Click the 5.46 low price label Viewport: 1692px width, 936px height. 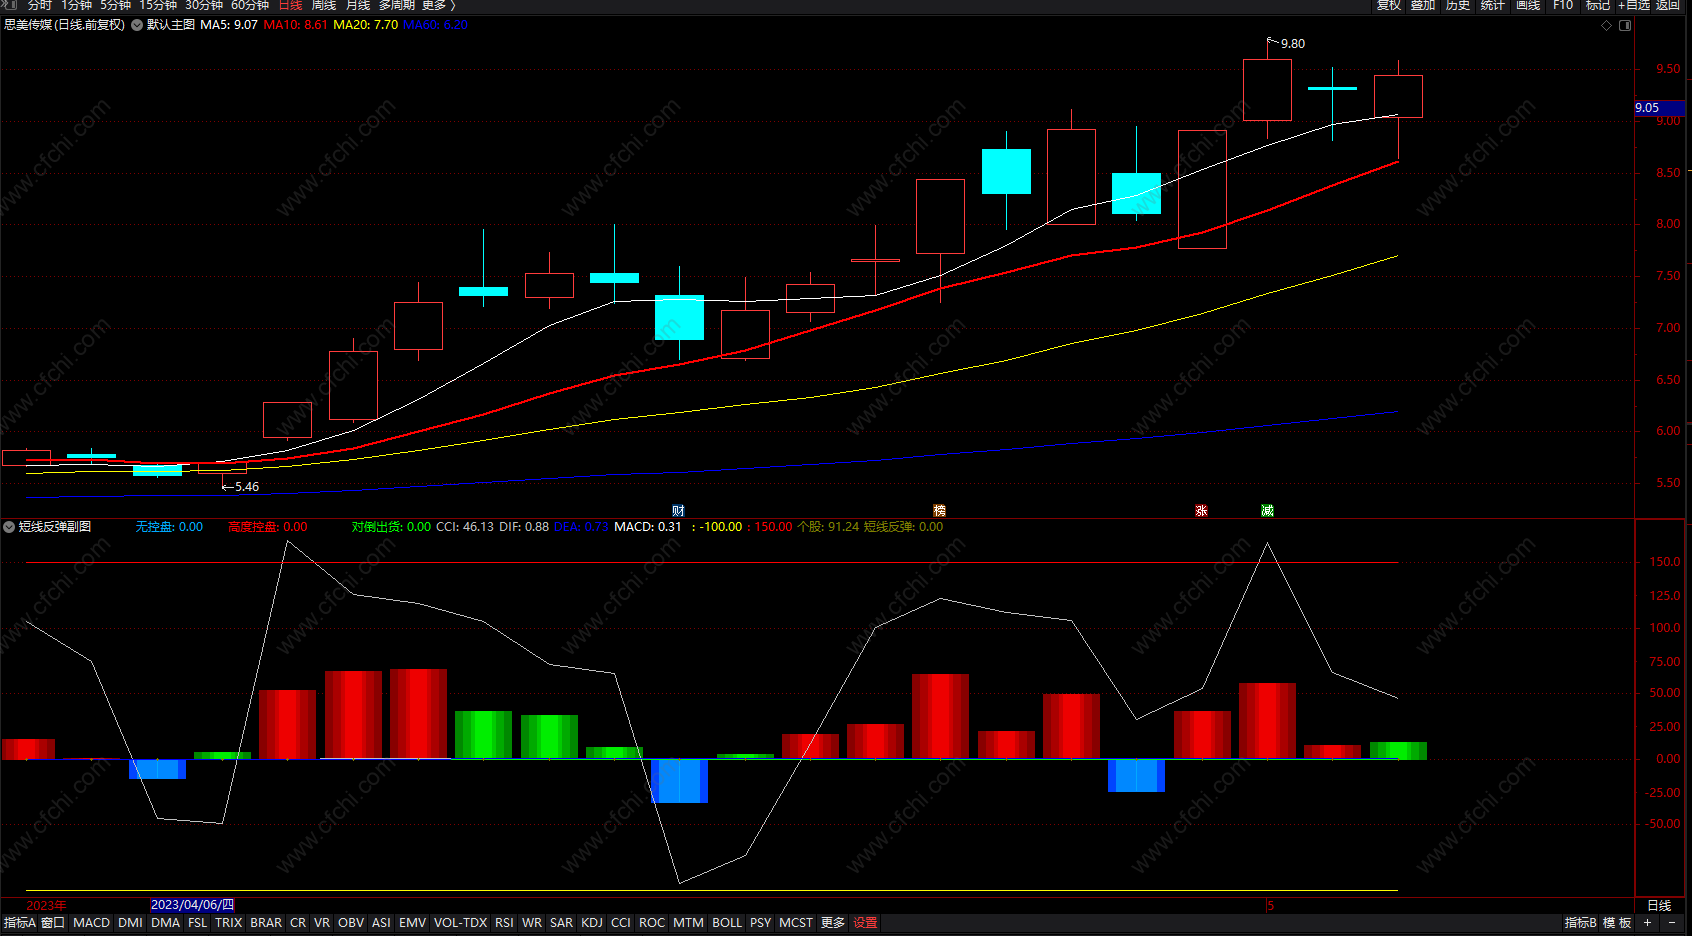(247, 487)
